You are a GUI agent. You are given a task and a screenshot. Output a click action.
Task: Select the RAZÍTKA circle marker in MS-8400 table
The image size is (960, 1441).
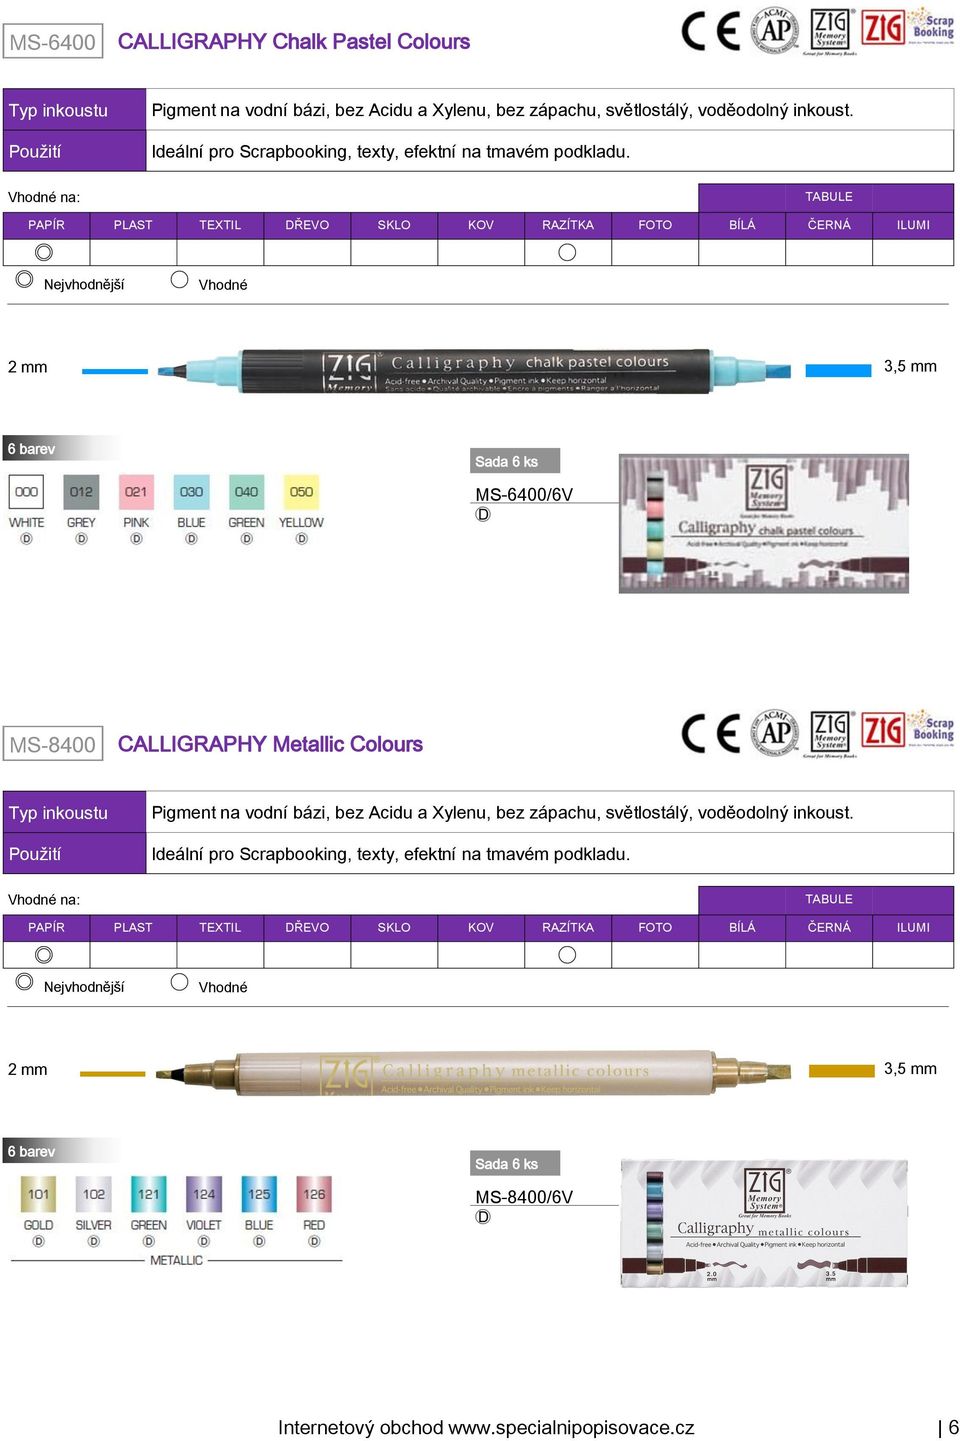pyautogui.click(x=567, y=955)
